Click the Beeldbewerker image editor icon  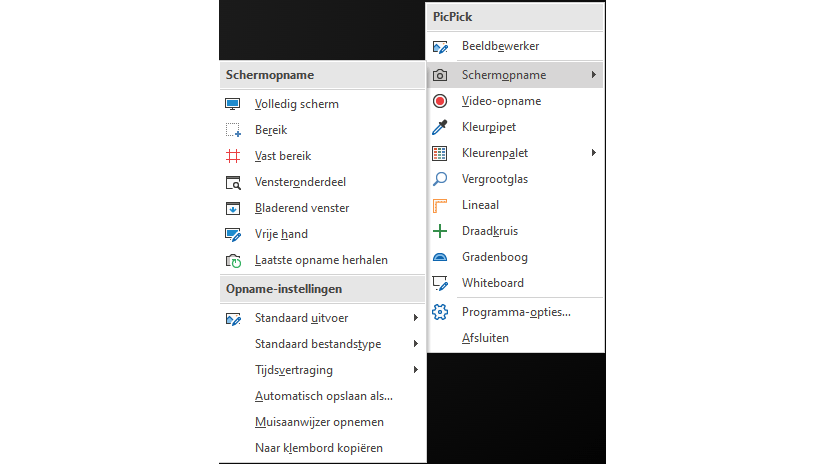point(440,47)
